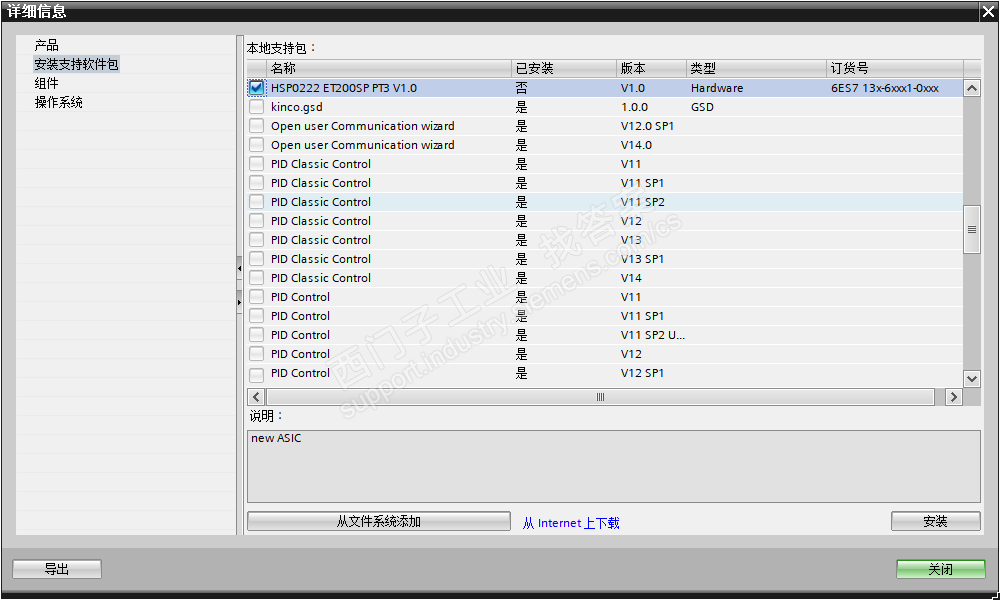
Task: Tick checkbox for PID Classic Control V13
Action: [x=256, y=240]
